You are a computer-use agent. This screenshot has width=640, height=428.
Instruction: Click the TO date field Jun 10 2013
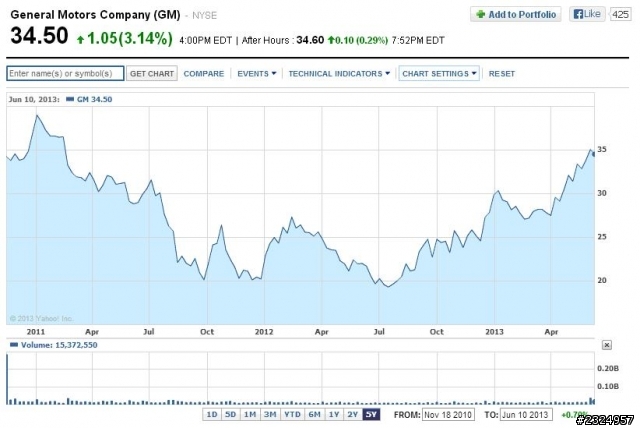coord(526,415)
